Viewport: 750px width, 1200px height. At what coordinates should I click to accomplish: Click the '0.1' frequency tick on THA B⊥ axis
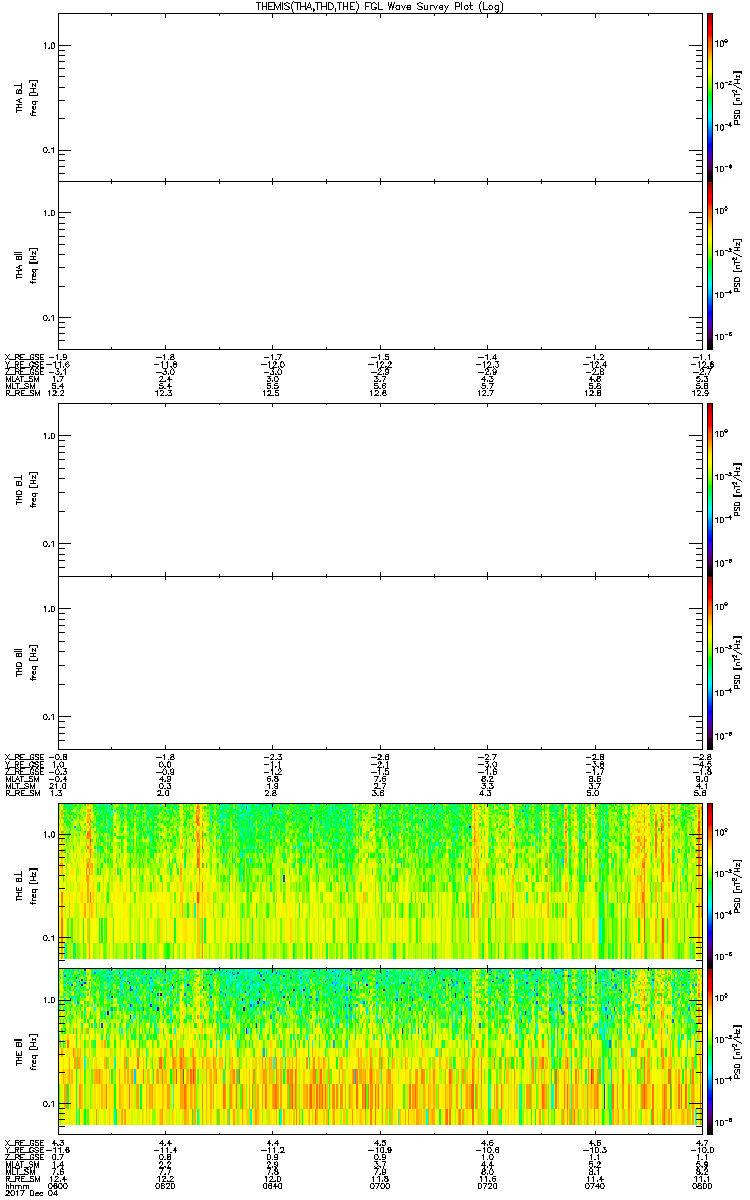[49, 151]
